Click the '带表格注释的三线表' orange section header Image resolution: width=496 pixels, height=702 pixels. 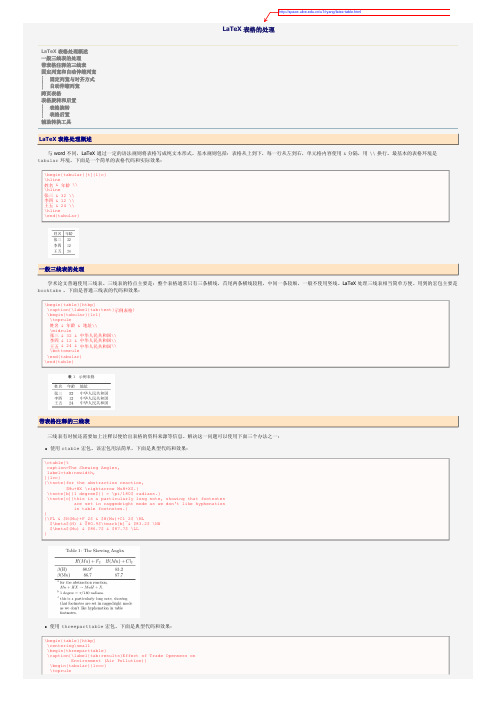248,421
